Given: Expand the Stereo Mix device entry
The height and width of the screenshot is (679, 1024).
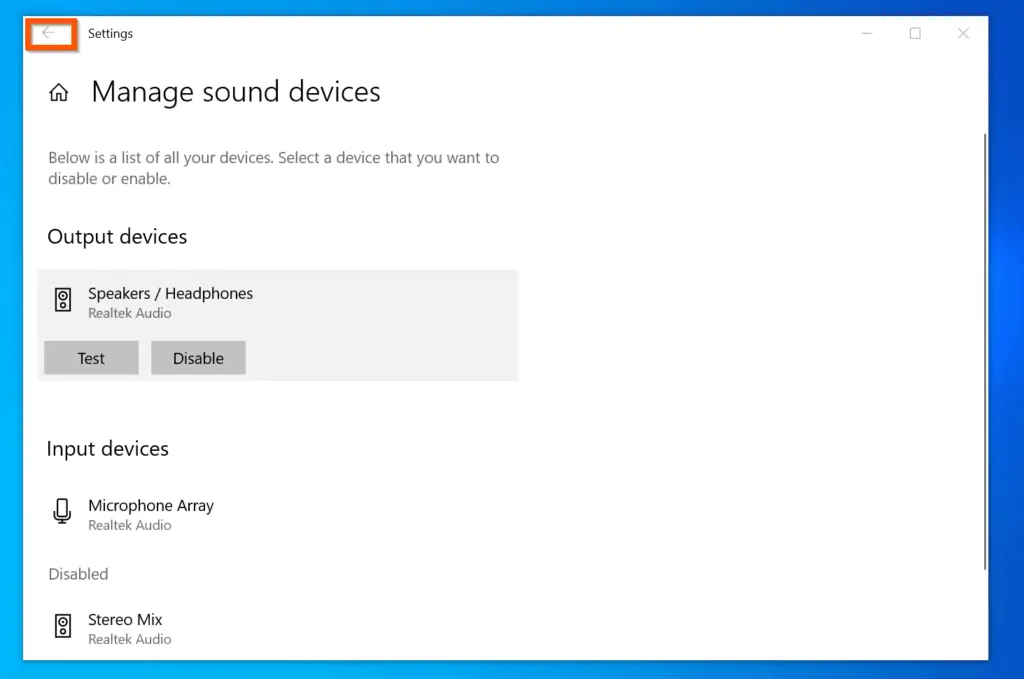Looking at the screenshot, I should click(125, 620).
